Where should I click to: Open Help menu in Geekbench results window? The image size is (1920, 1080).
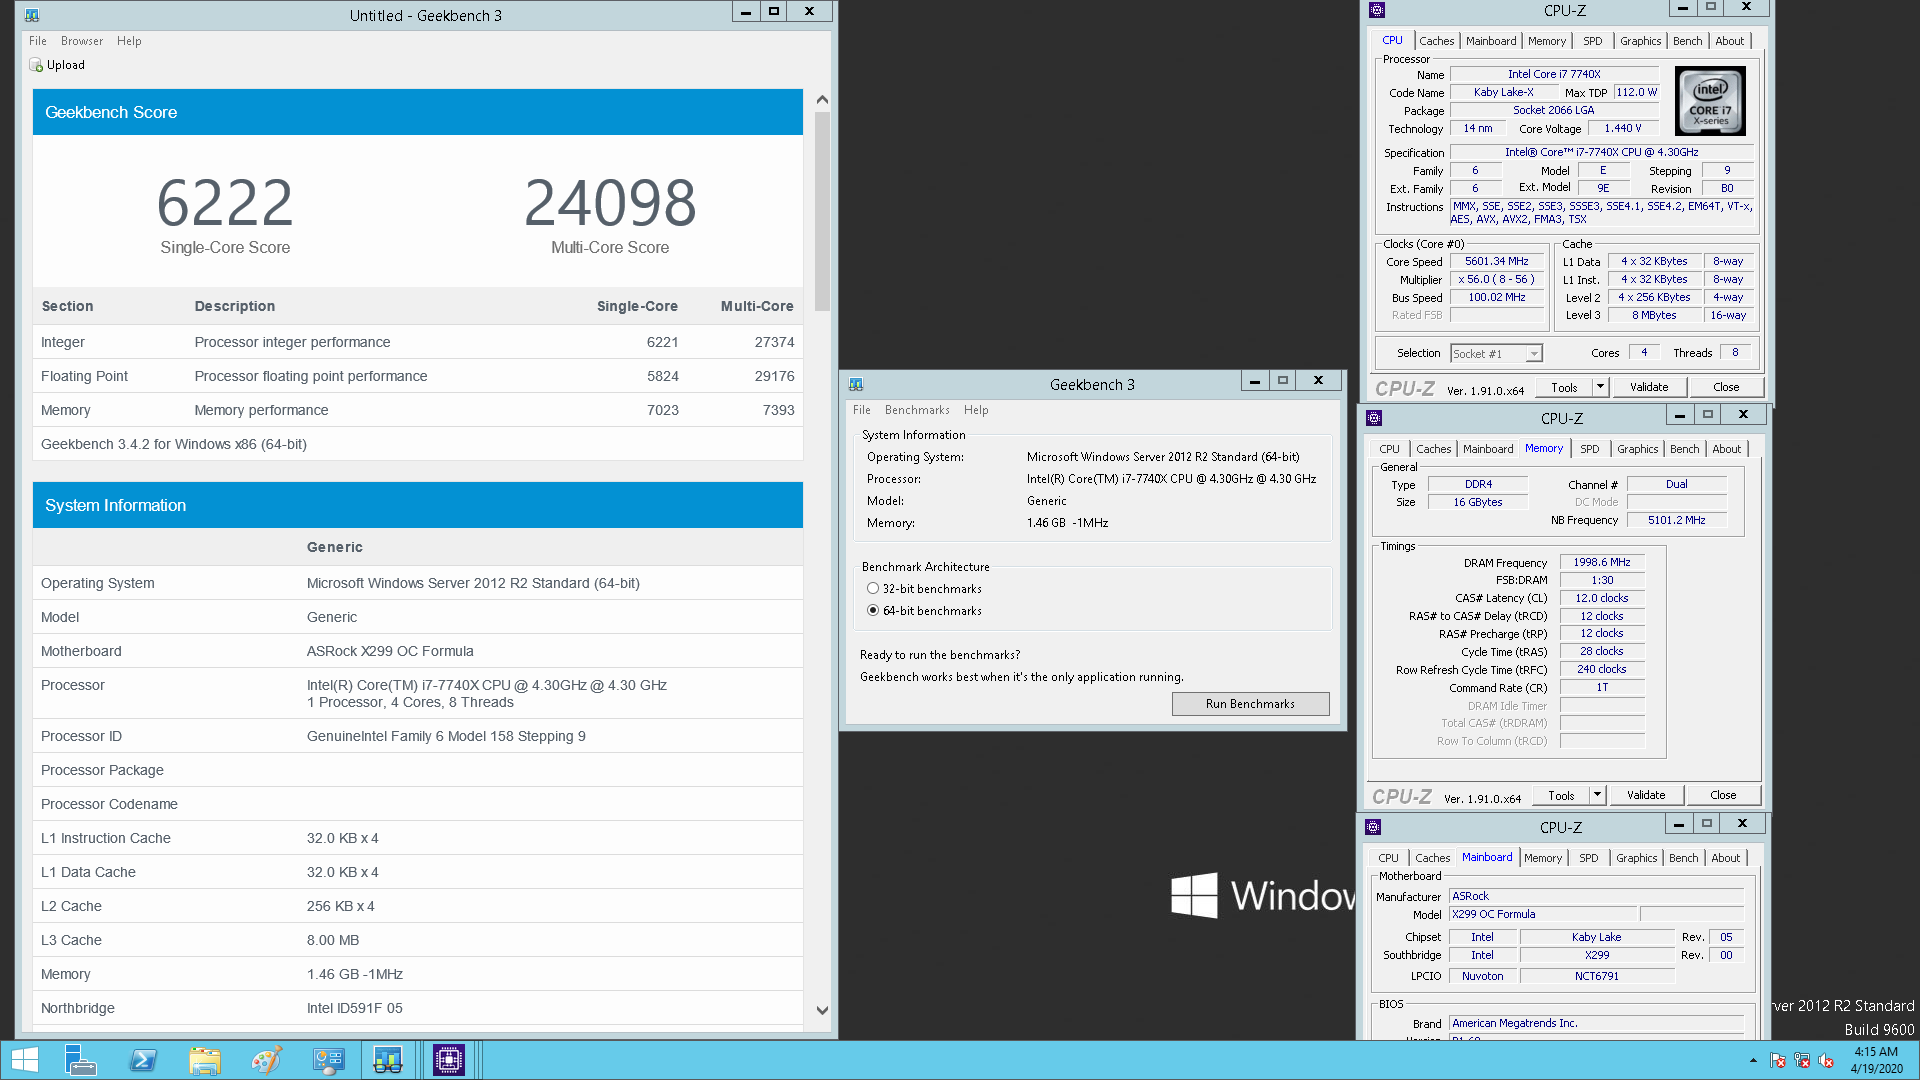[x=129, y=41]
